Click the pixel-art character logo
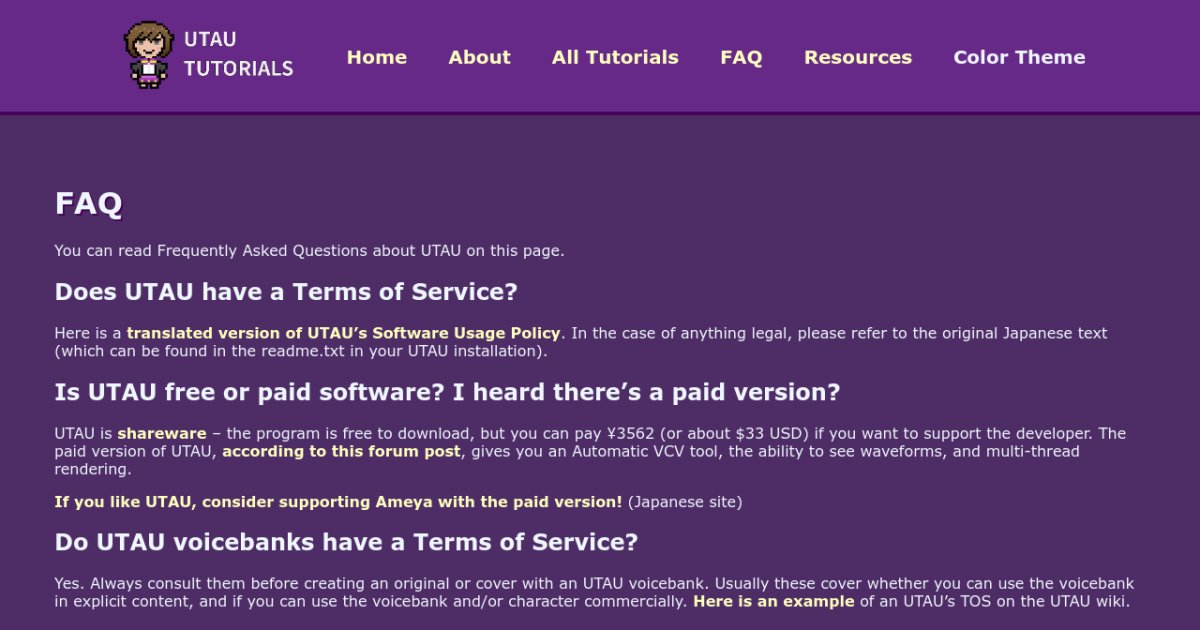 149,55
